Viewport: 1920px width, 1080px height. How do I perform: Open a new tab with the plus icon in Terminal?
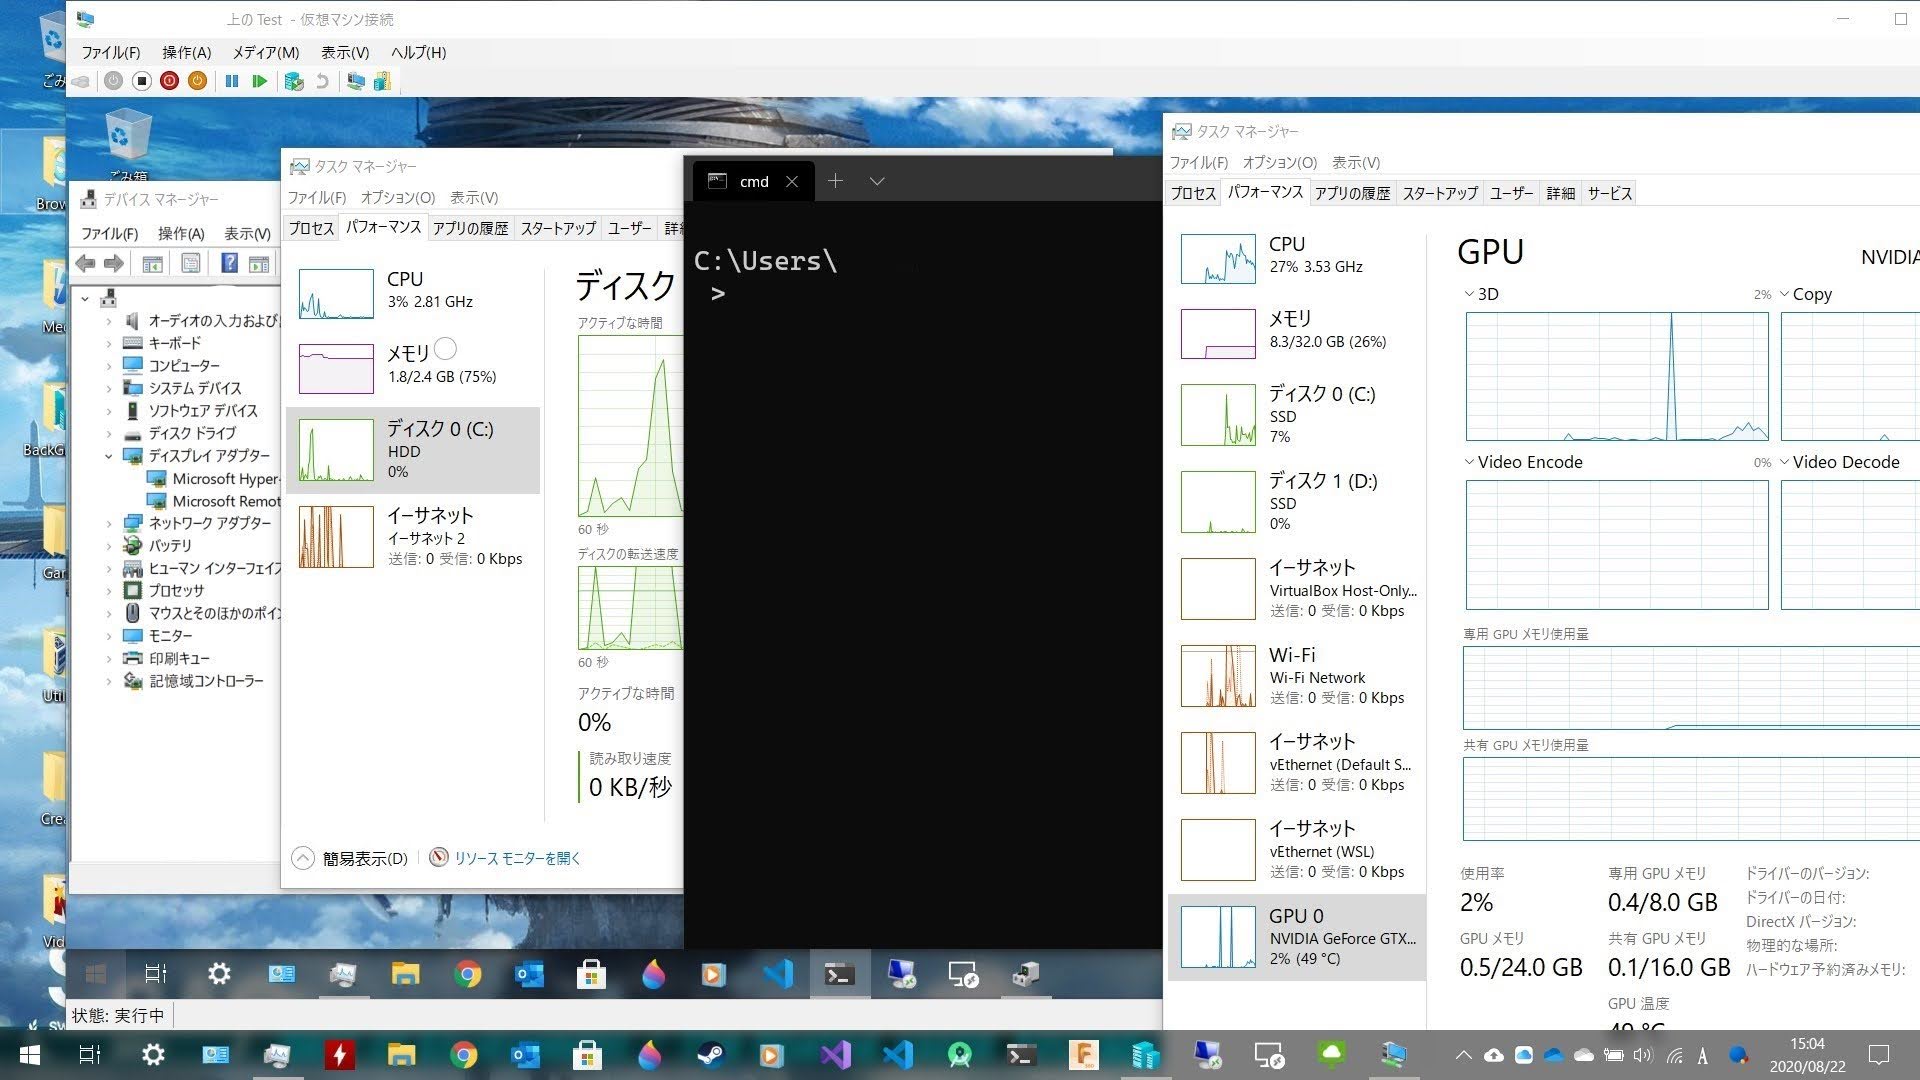[836, 181]
